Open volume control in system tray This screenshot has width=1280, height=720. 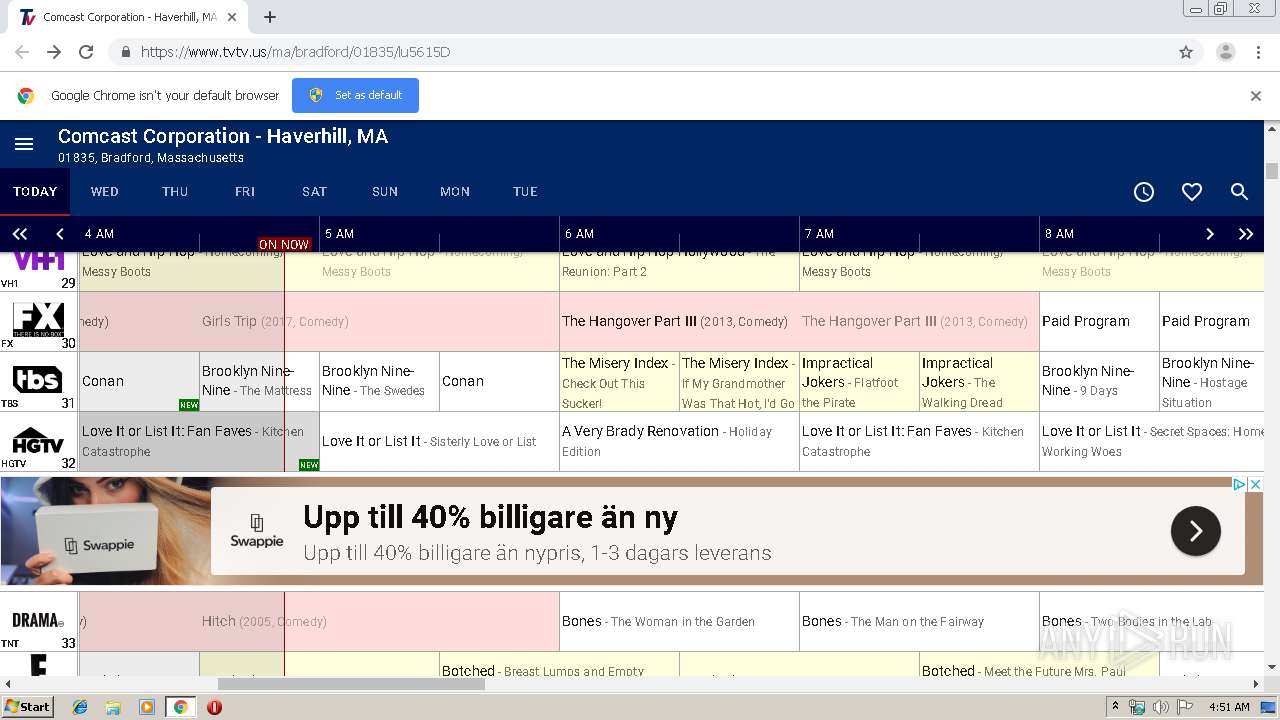[1161, 707]
